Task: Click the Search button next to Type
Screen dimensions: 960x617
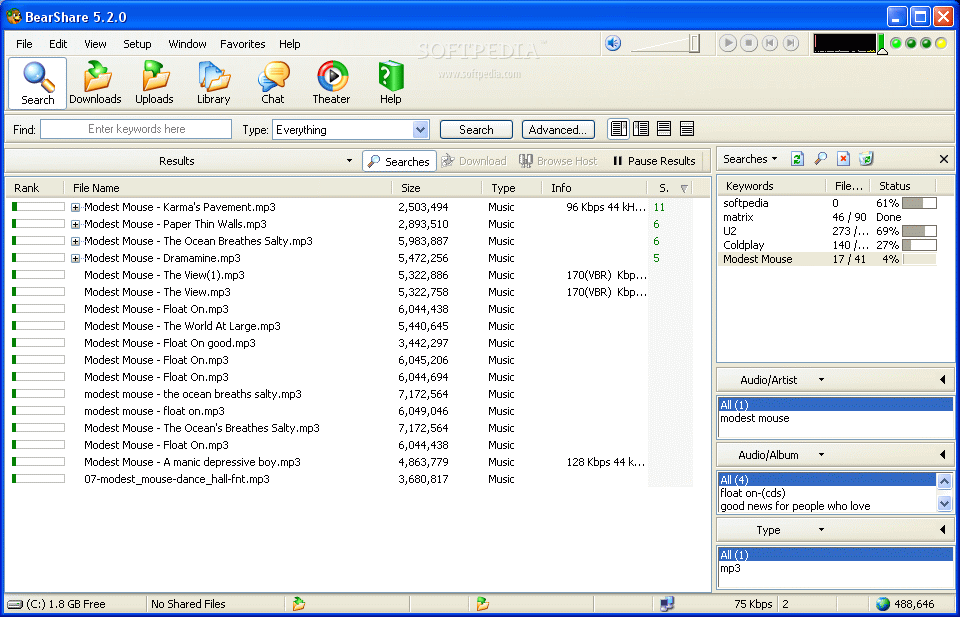Action: pyautogui.click(x=476, y=130)
